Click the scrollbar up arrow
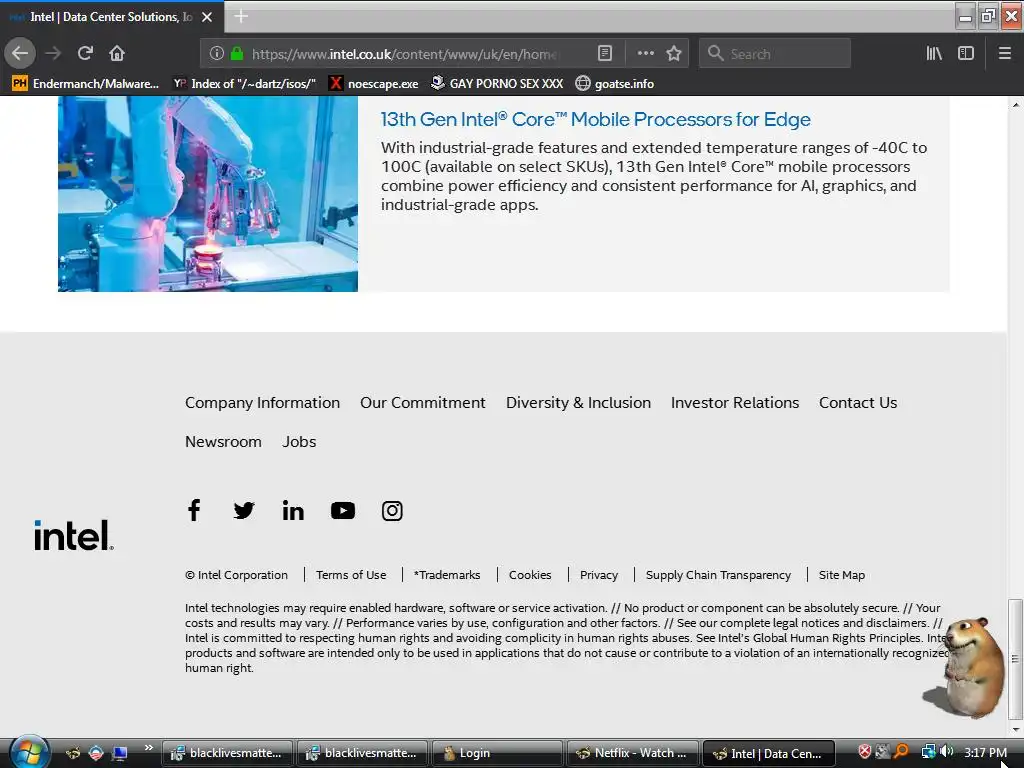The image size is (1024, 768). click(x=1015, y=104)
